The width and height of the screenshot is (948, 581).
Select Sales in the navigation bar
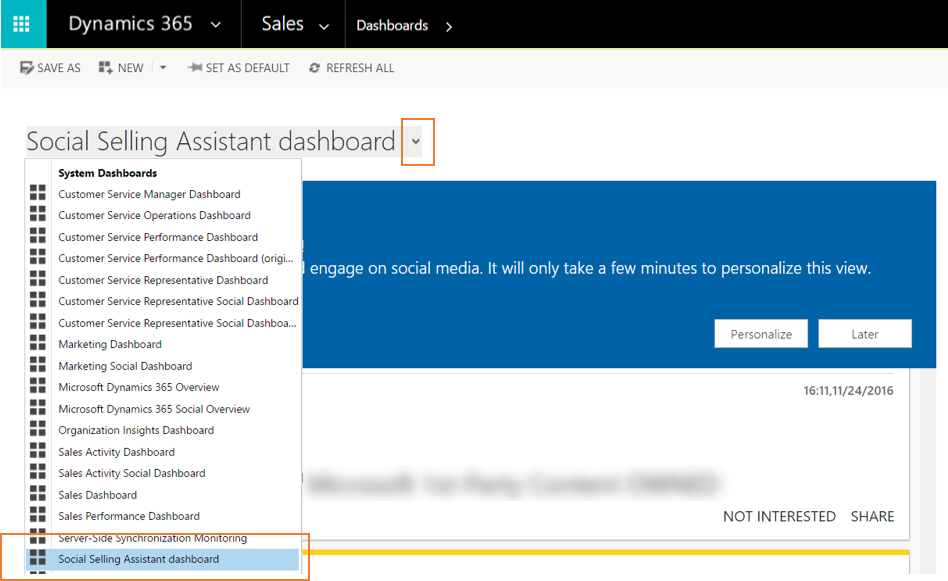click(x=282, y=24)
